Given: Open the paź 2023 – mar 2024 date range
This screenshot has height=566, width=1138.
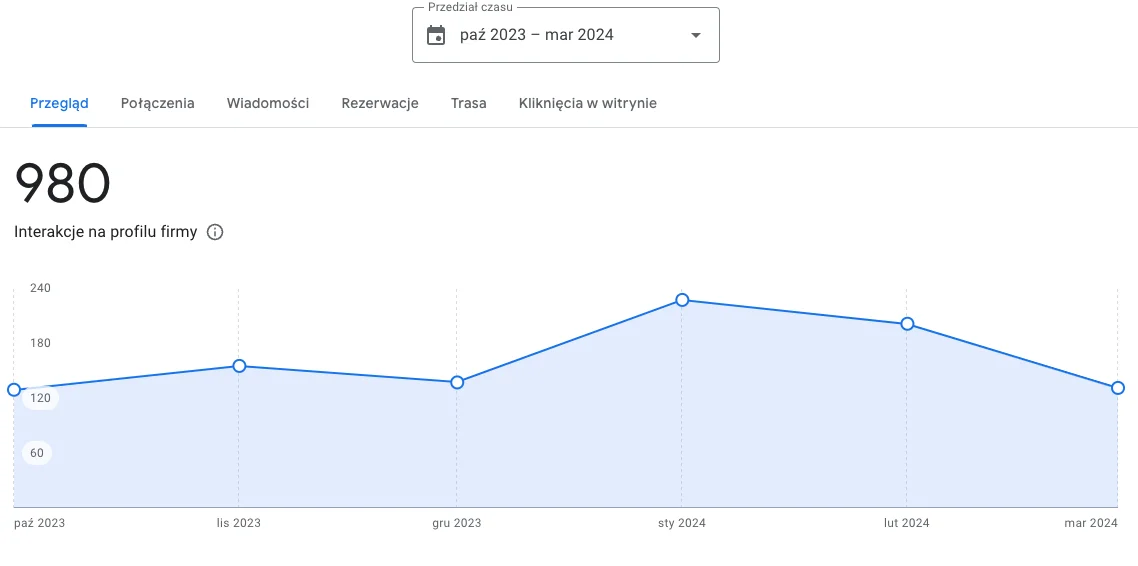Looking at the screenshot, I should point(537,36).
